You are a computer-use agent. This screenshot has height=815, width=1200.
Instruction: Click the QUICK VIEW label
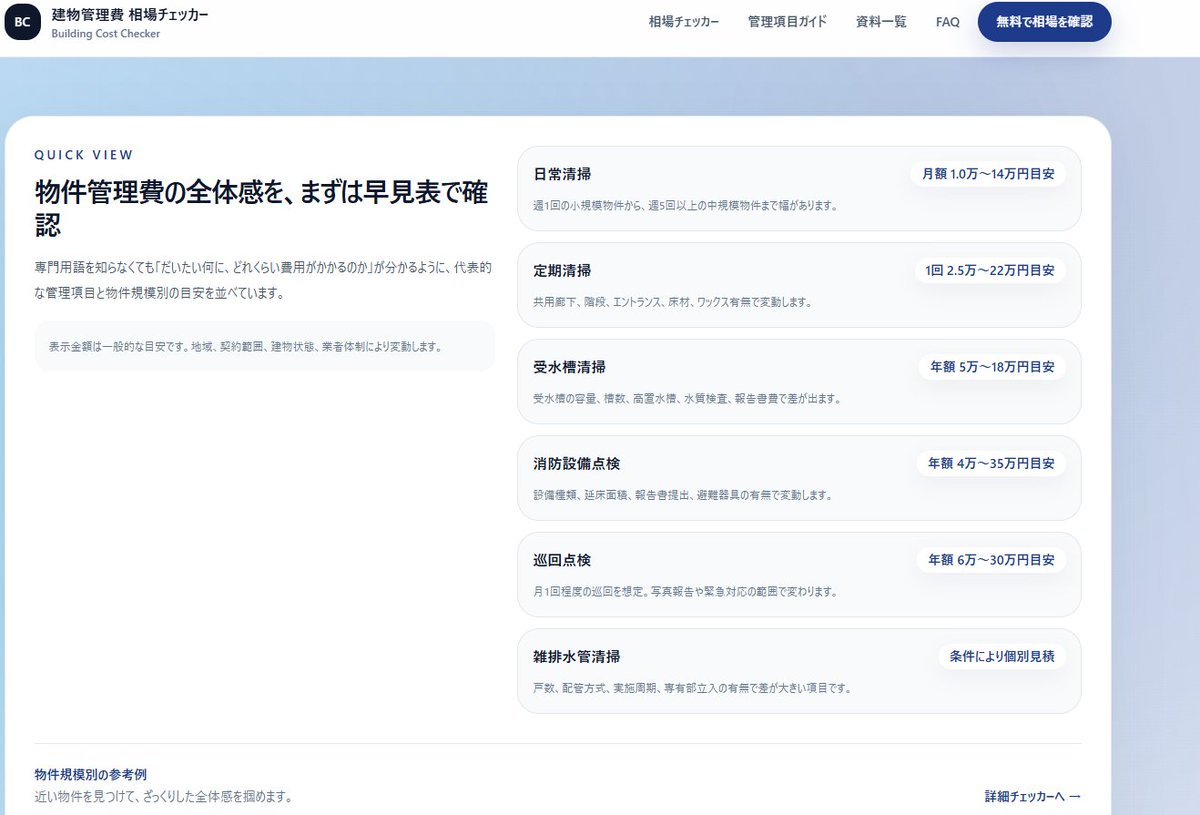coord(84,155)
